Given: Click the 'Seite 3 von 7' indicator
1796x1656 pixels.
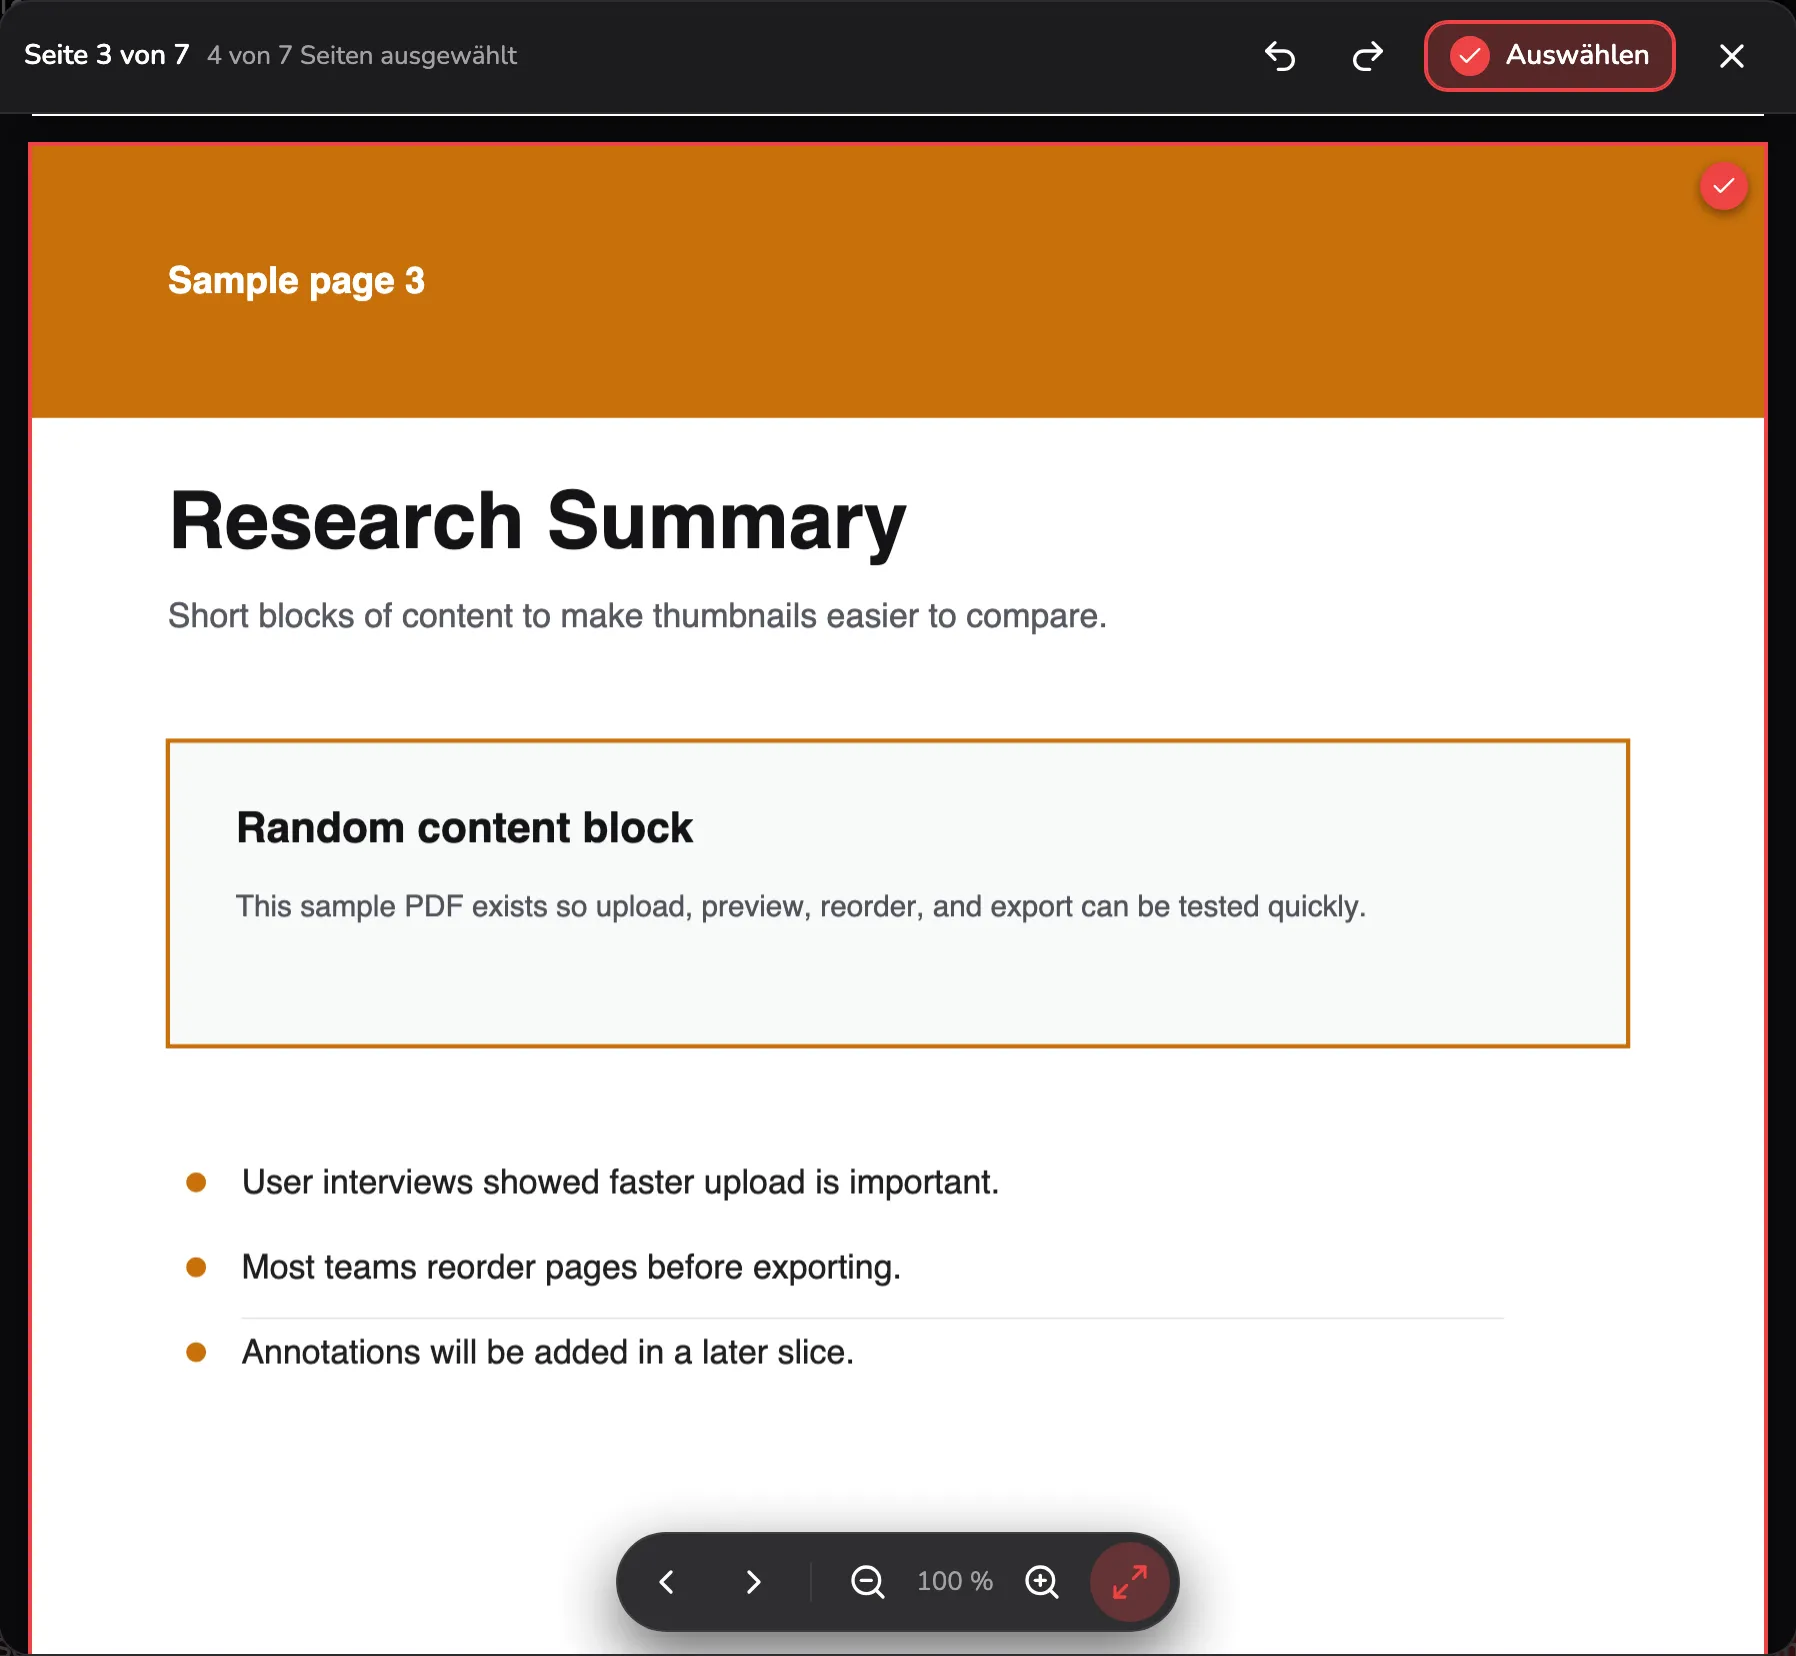Looking at the screenshot, I should pyautogui.click(x=106, y=55).
